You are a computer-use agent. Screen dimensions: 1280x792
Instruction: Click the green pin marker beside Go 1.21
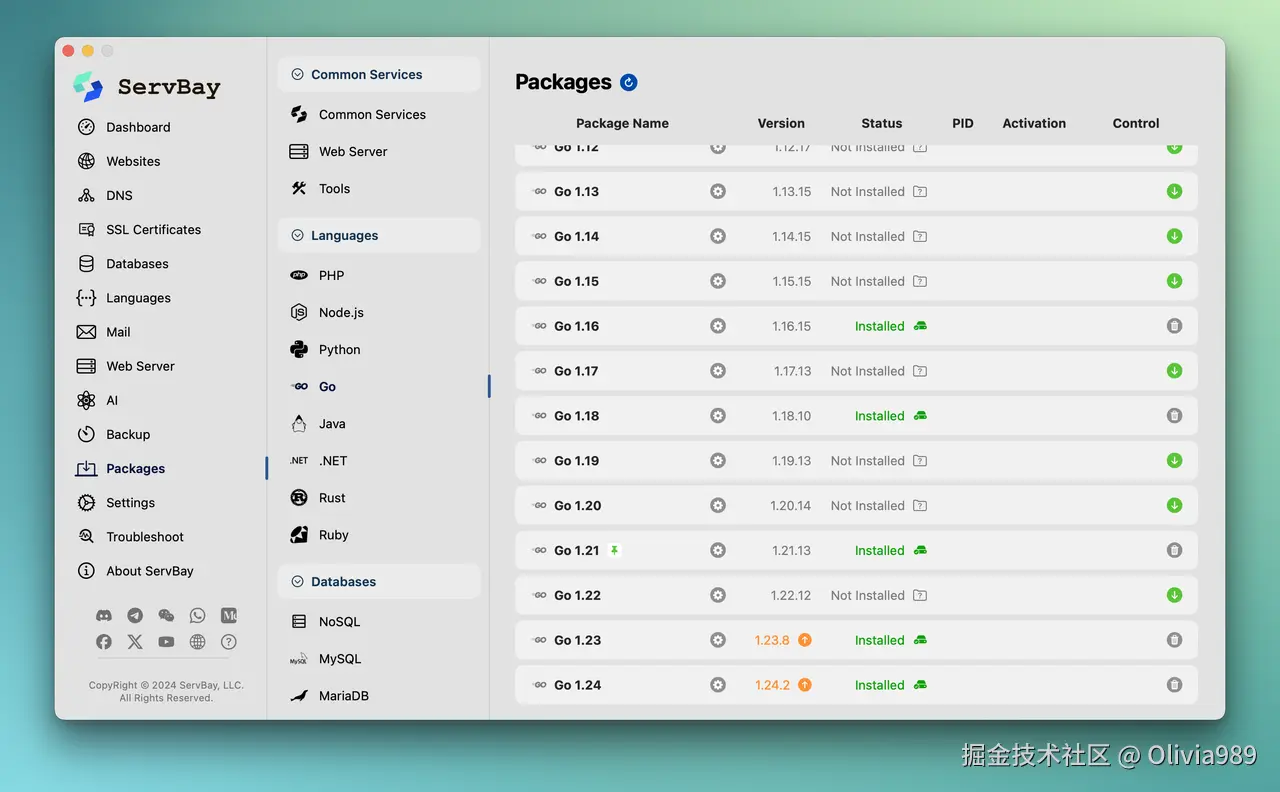click(x=615, y=550)
